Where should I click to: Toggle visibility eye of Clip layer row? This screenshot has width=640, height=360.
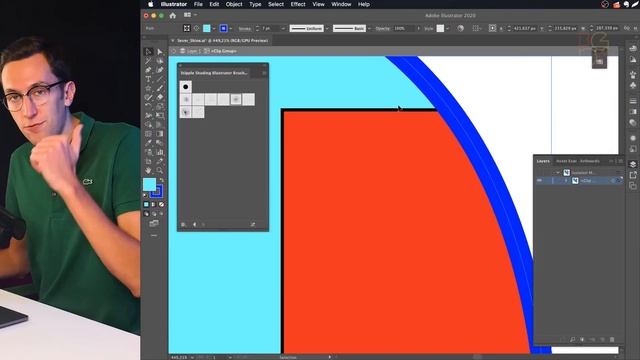pos(540,180)
